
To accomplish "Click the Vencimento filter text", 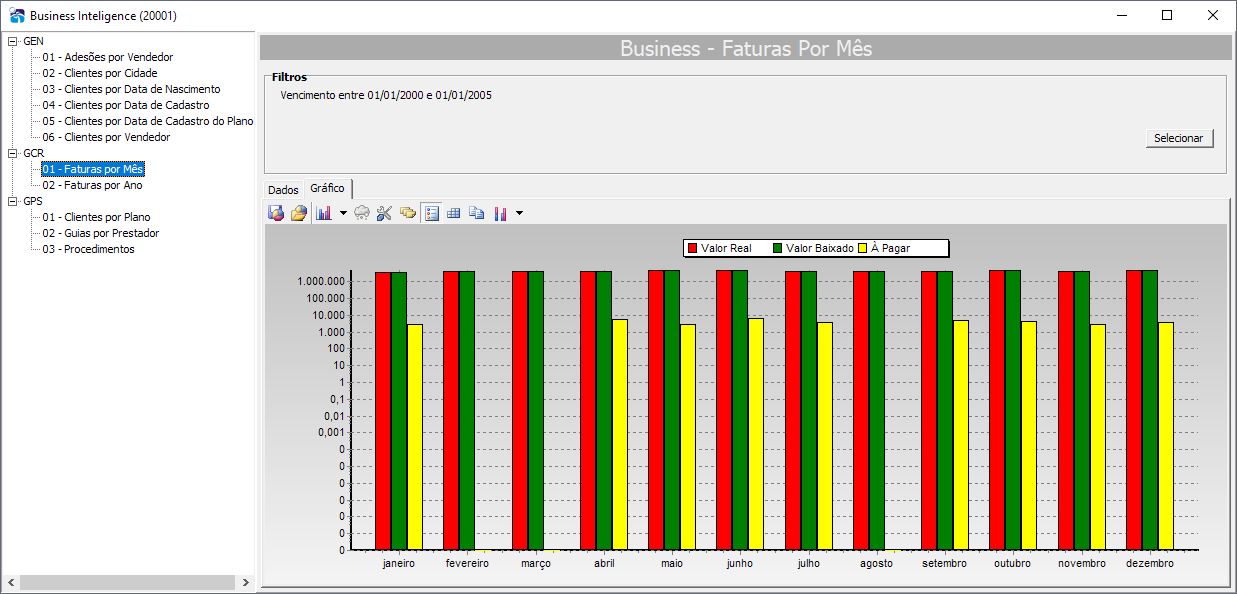I will 386,96.
